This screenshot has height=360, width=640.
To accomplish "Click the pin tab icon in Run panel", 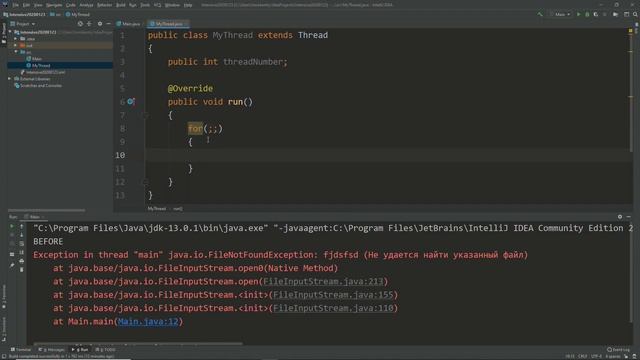I will (x=12, y=265).
